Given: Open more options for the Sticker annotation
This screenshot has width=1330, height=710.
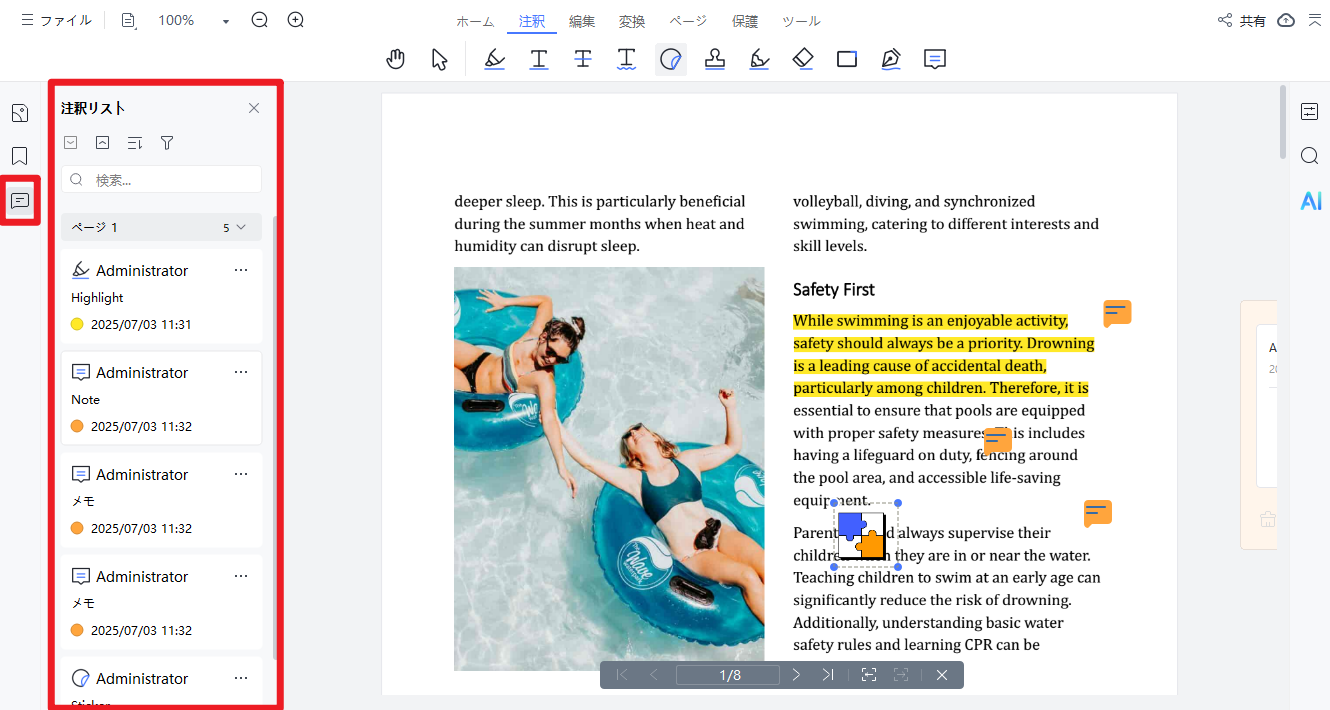Looking at the screenshot, I should 241,678.
